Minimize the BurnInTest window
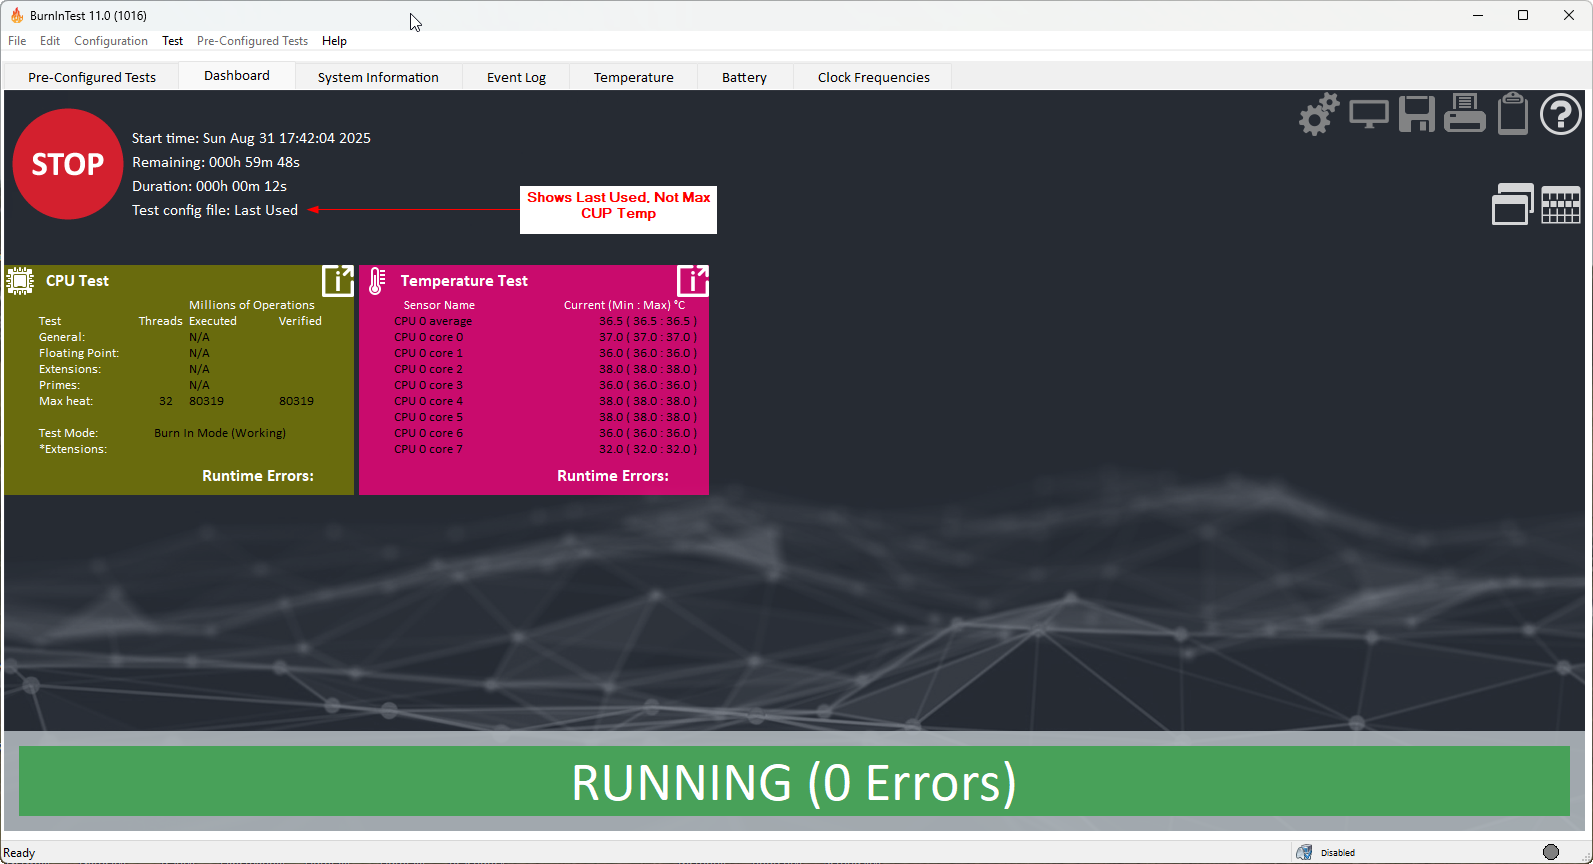Viewport: 1593px width, 864px height. click(x=1478, y=15)
